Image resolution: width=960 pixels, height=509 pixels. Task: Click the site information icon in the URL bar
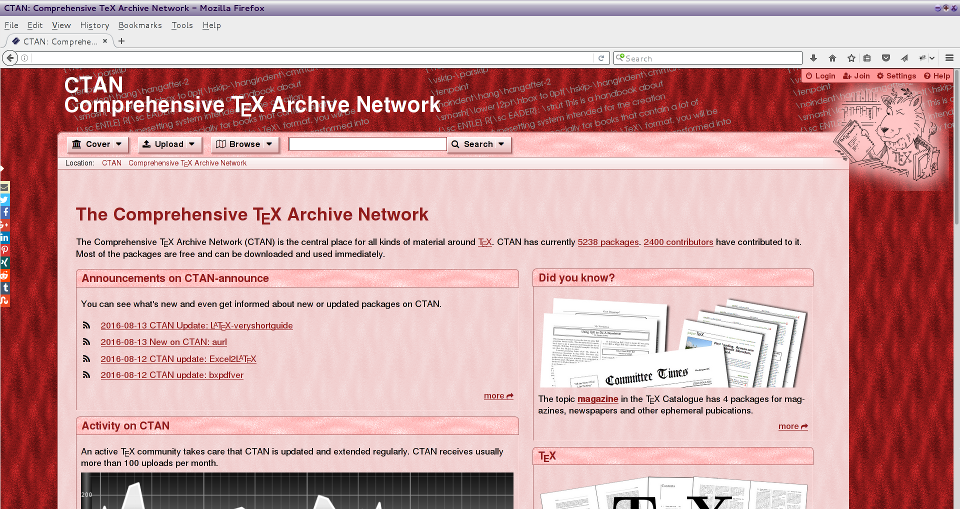[24, 58]
